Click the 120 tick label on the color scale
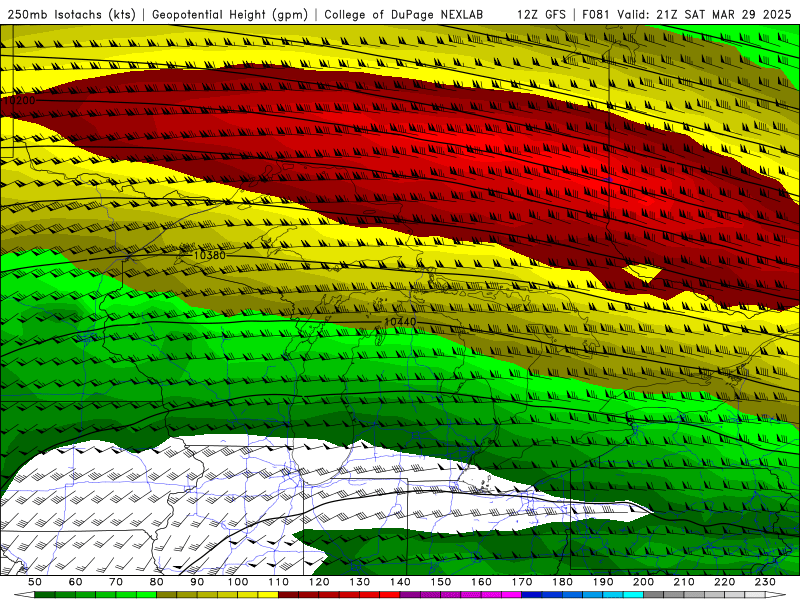The width and height of the screenshot is (800, 600). click(319, 582)
